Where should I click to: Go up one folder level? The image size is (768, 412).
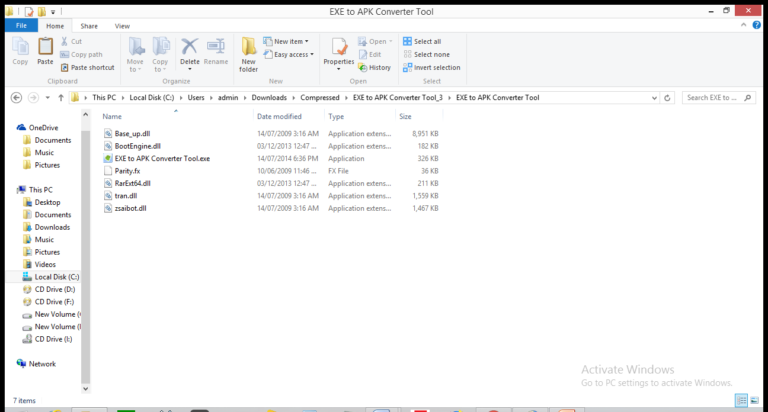[61, 97]
